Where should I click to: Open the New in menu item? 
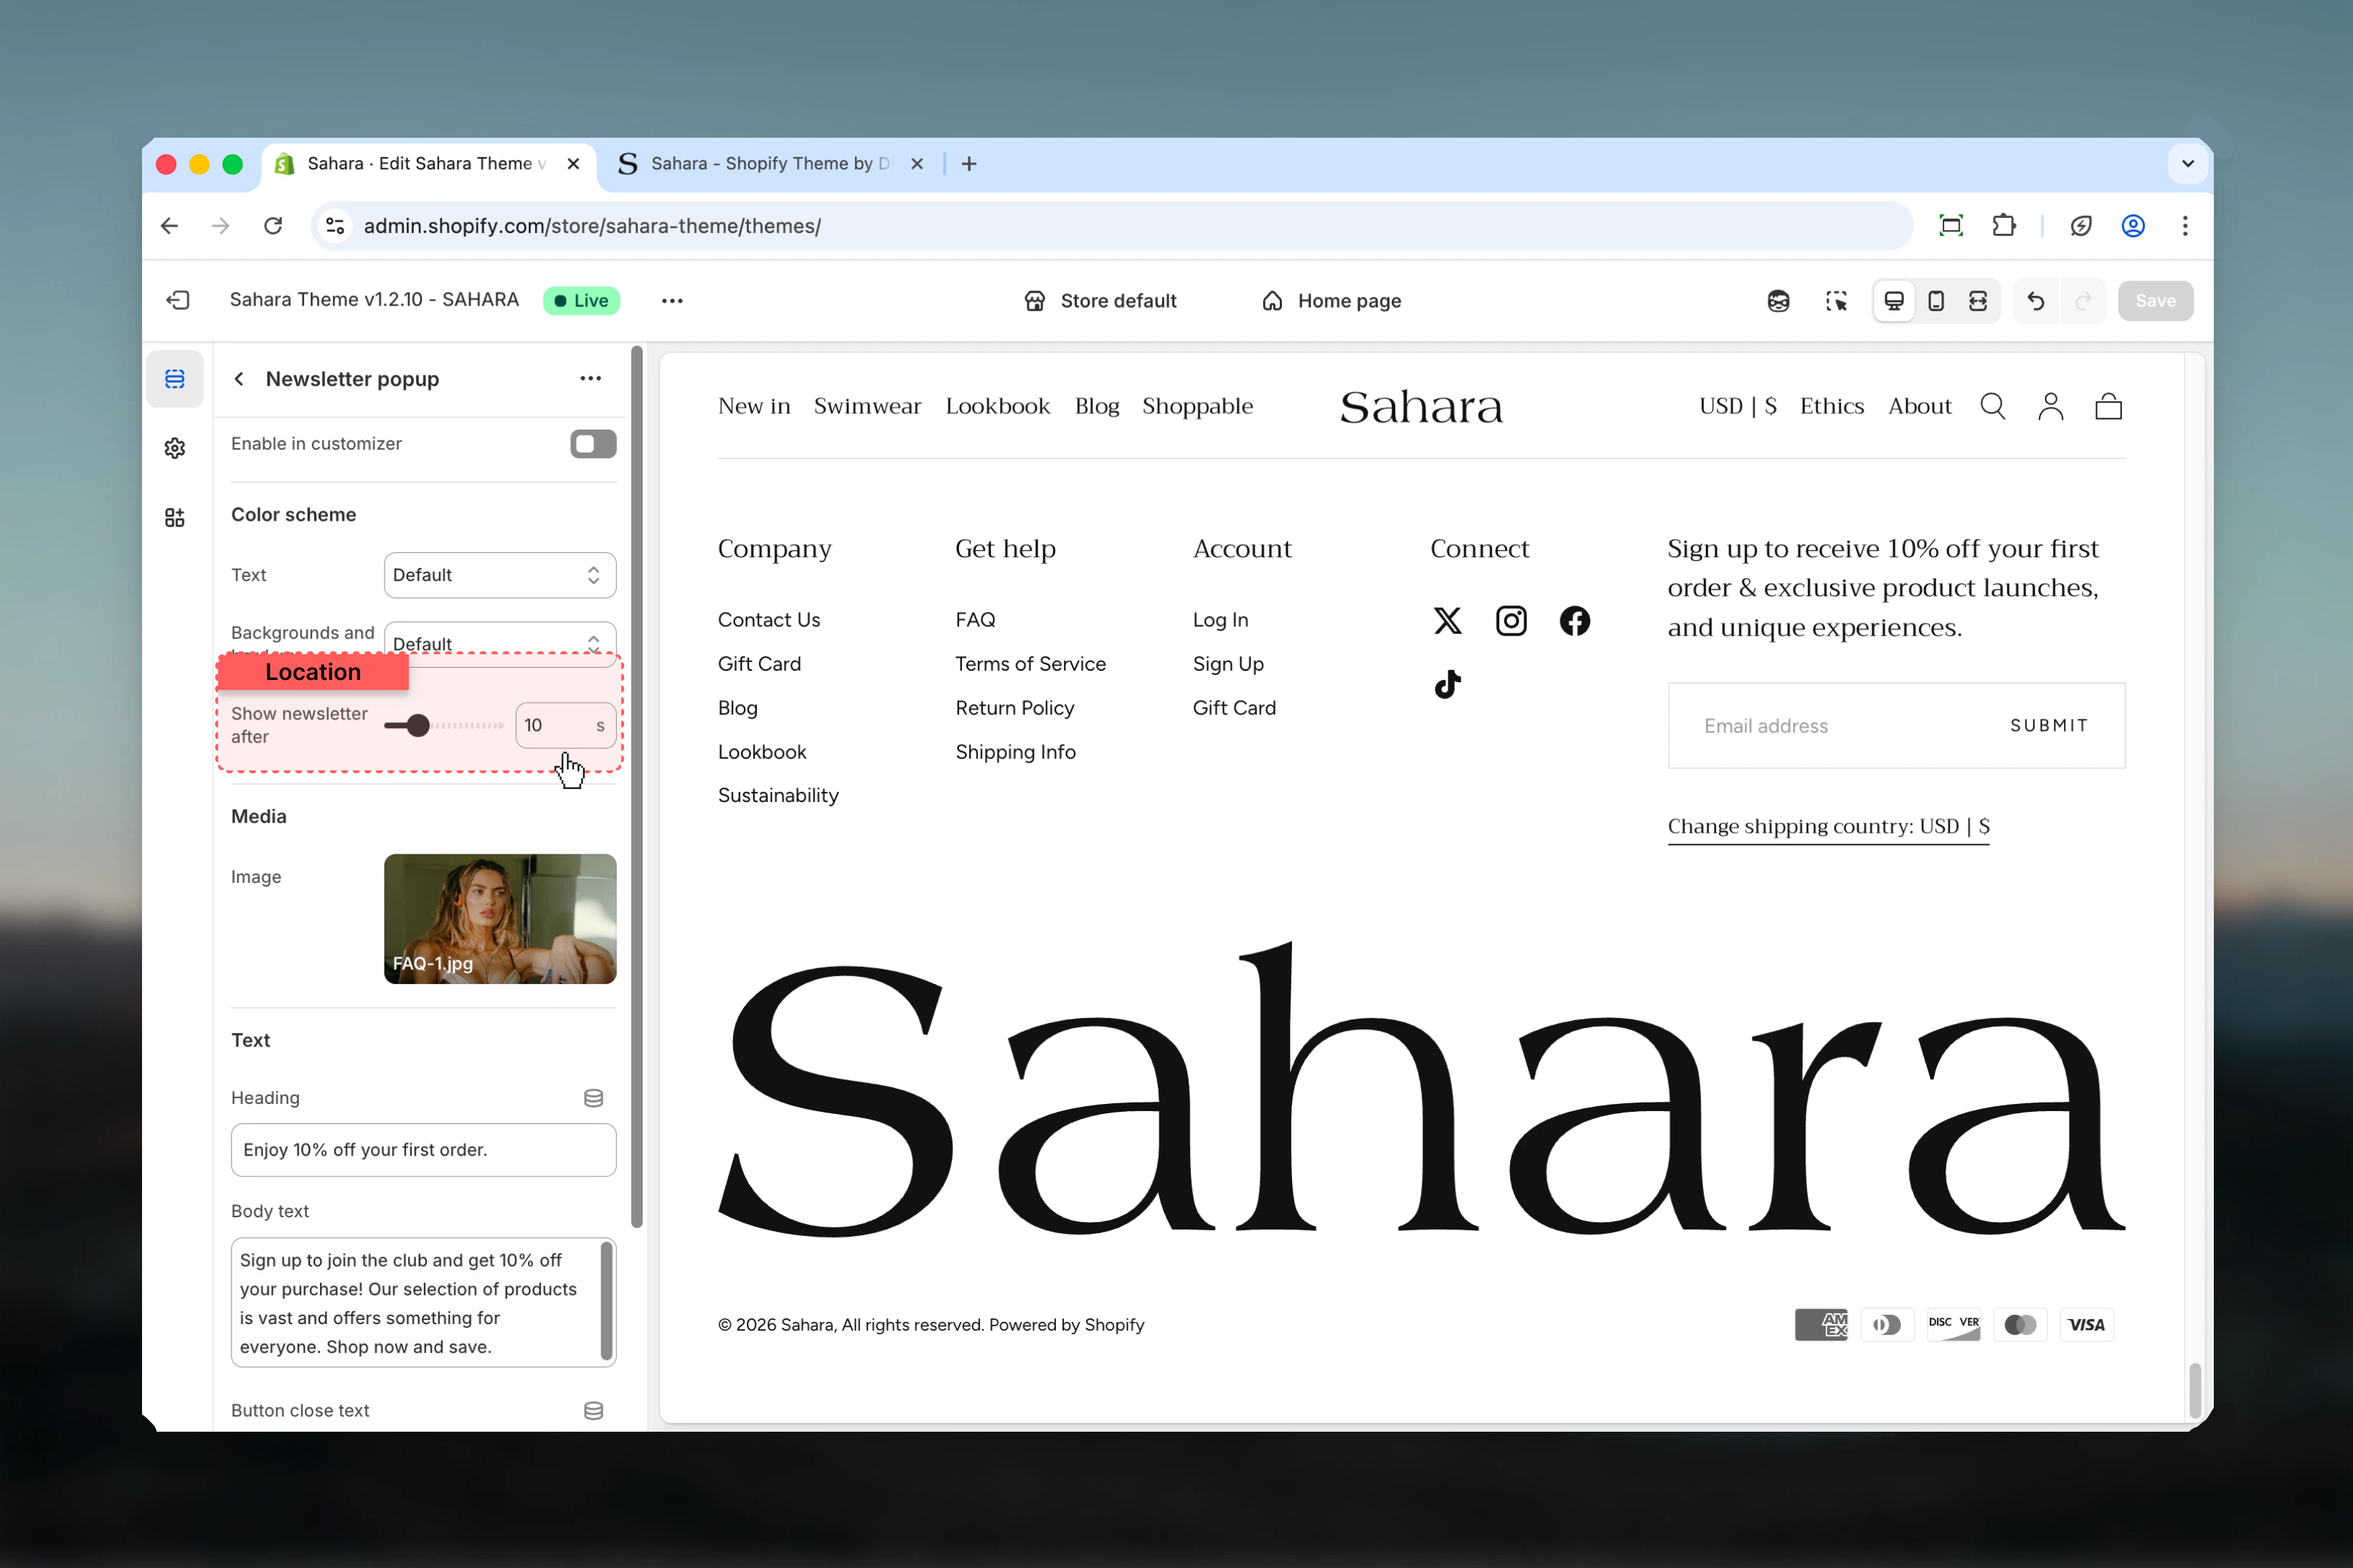click(754, 406)
